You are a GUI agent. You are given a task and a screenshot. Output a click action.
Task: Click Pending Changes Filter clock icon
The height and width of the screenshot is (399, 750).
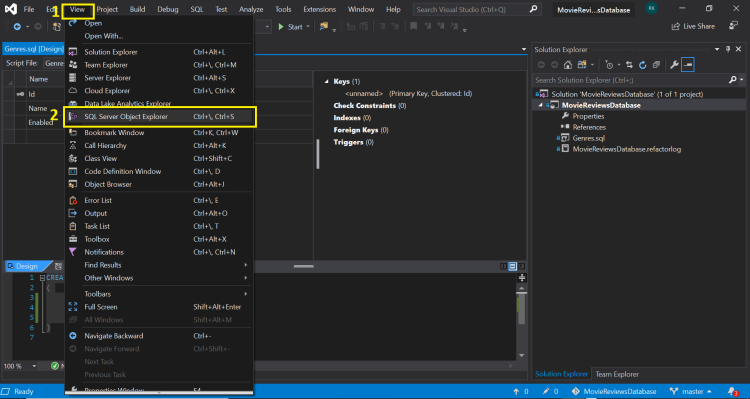pyautogui.click(x=609, y=65)
